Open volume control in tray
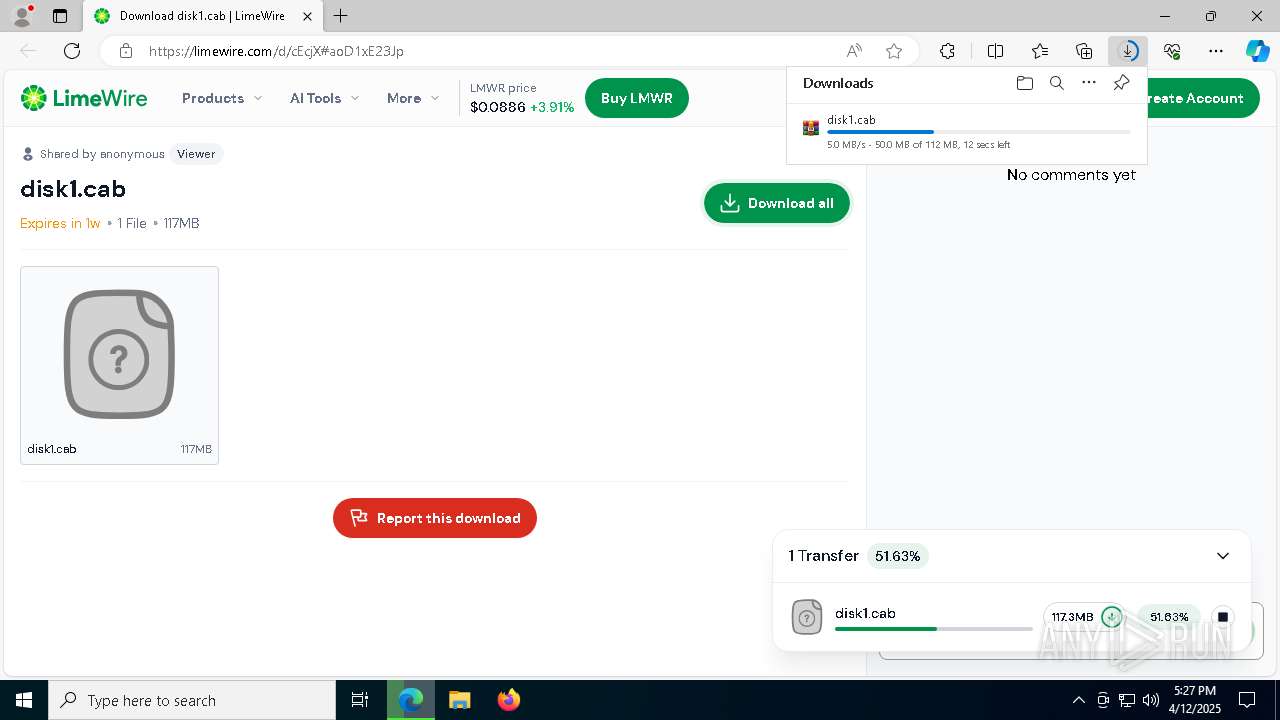Screen dimensions: 1280x720 pos(1151,700)
